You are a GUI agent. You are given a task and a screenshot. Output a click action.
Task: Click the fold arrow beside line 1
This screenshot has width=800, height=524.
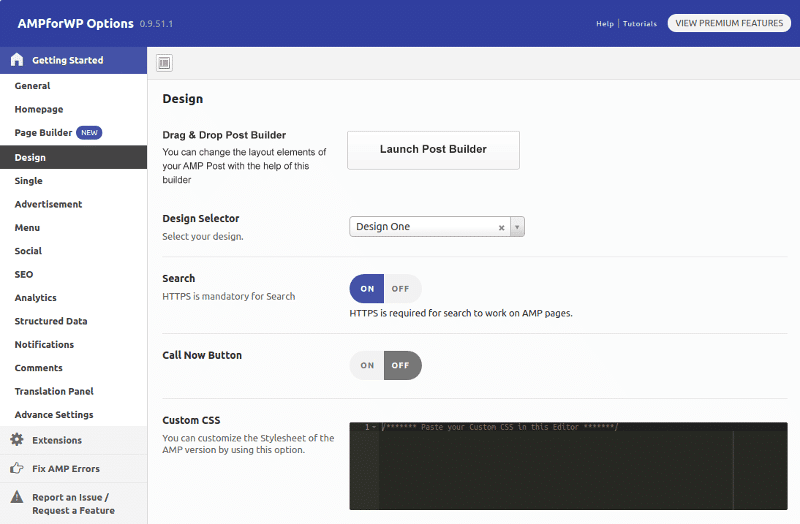pyautogui.click(x=374, y=427)
